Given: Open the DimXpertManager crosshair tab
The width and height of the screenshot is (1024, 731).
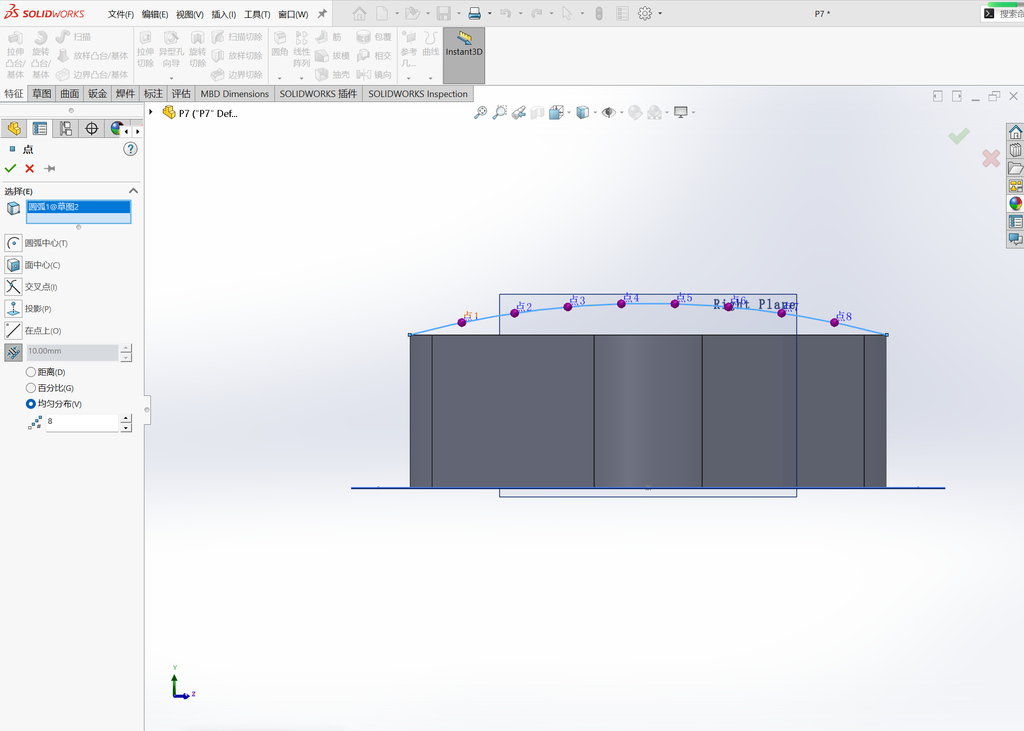Looking at the screenshot, I should 91,129.
